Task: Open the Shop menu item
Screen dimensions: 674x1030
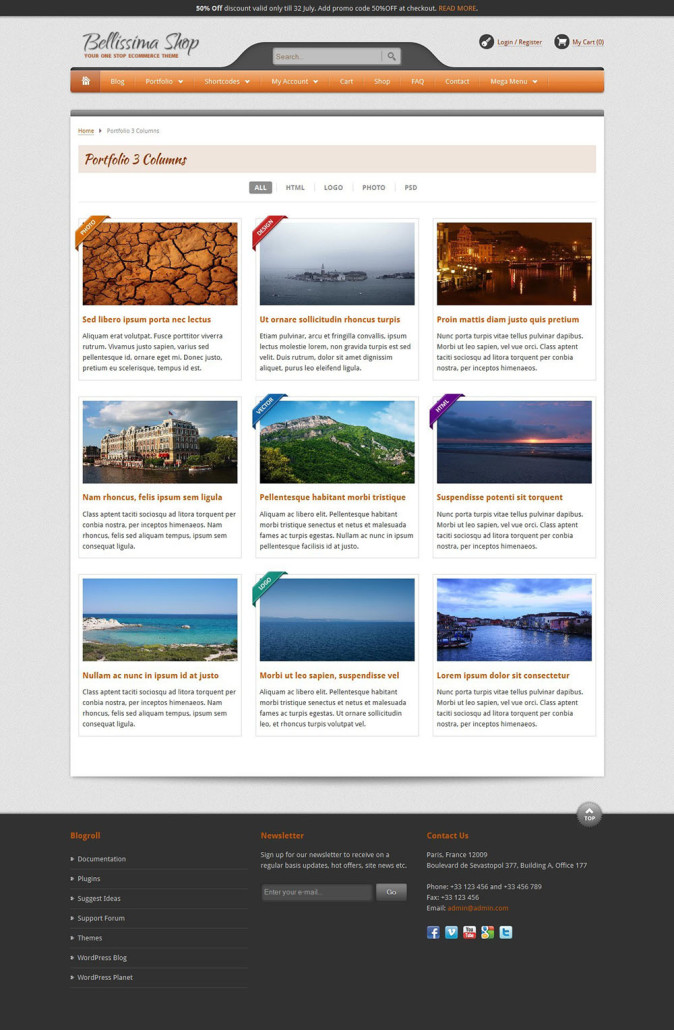Action: pyautogui.click(x=382, y=81)
